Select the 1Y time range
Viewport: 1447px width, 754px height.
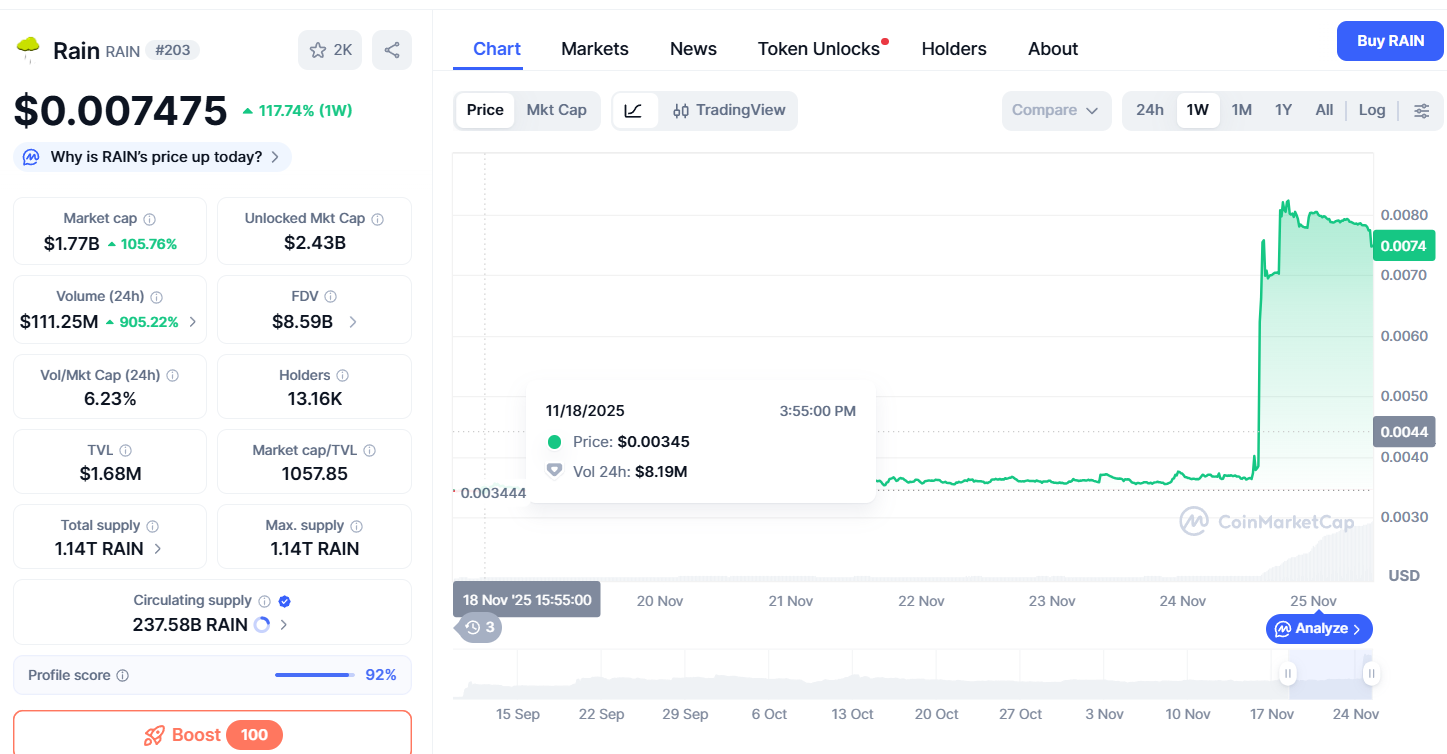[x=1284, y=110]
